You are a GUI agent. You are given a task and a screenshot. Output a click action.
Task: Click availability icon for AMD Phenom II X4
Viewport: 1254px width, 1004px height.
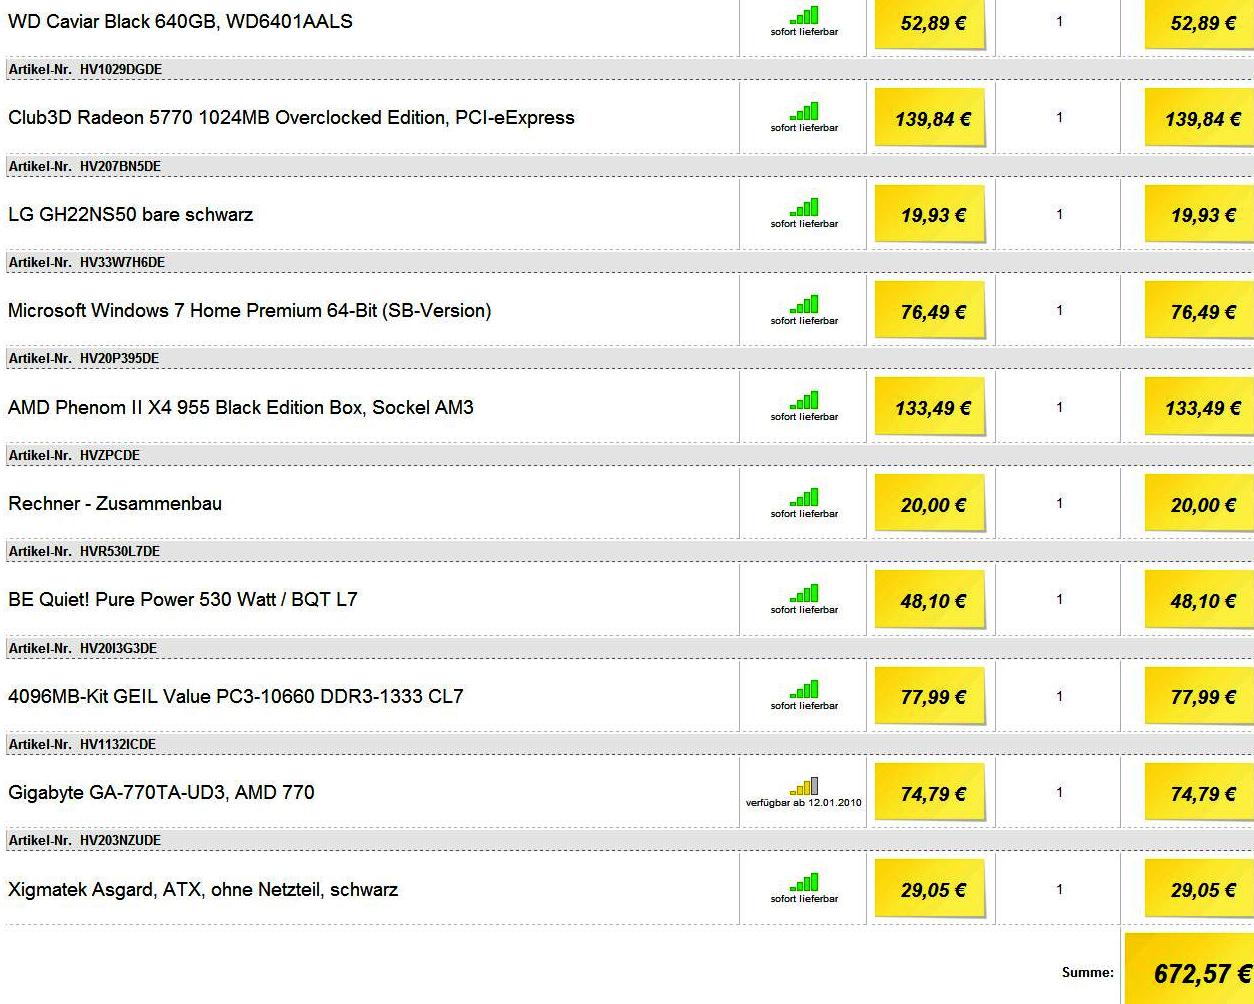[804, 400]
